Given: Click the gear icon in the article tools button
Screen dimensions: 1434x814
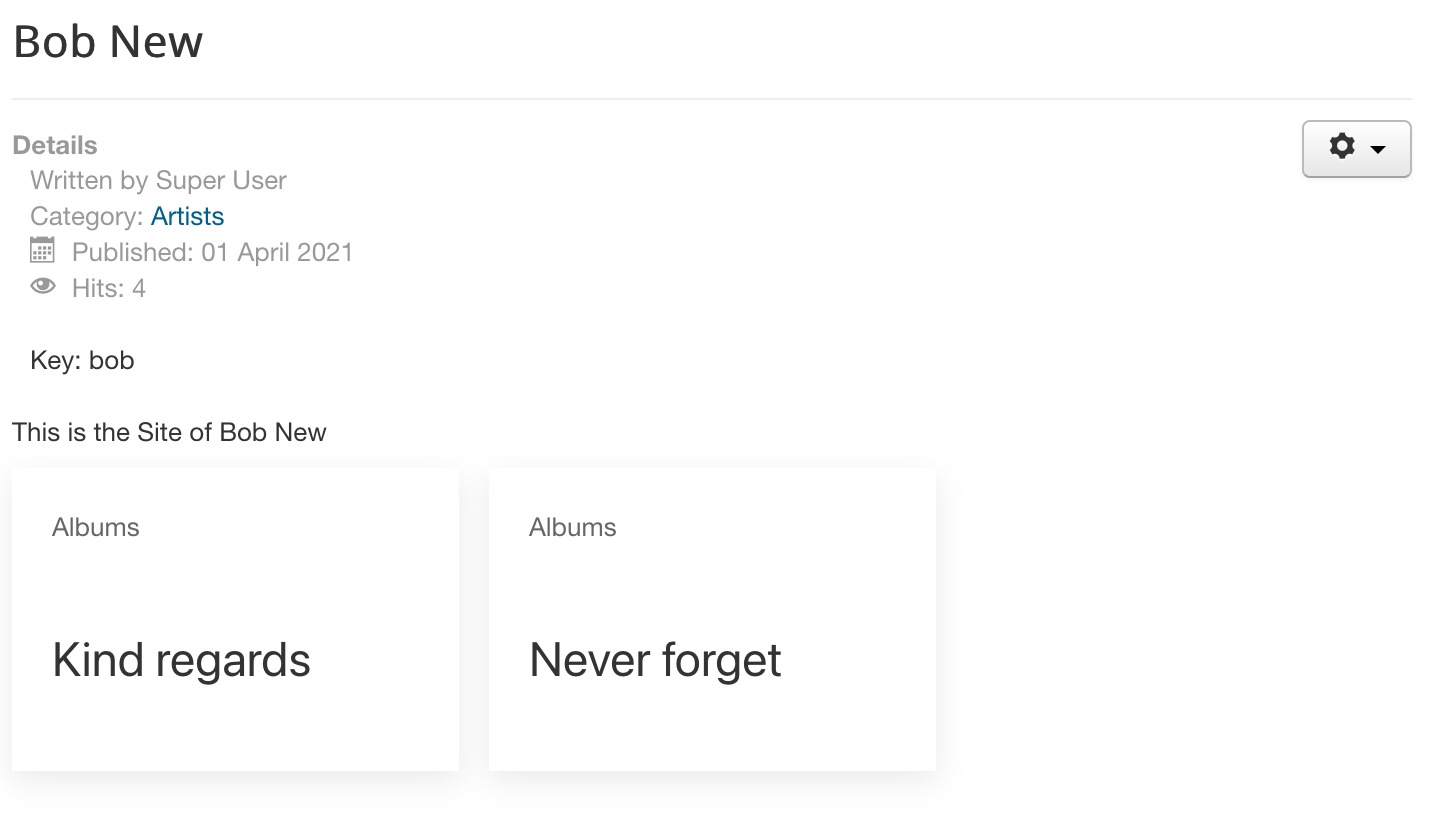Looking at the screenshot, I should (x=1342, y=147).
